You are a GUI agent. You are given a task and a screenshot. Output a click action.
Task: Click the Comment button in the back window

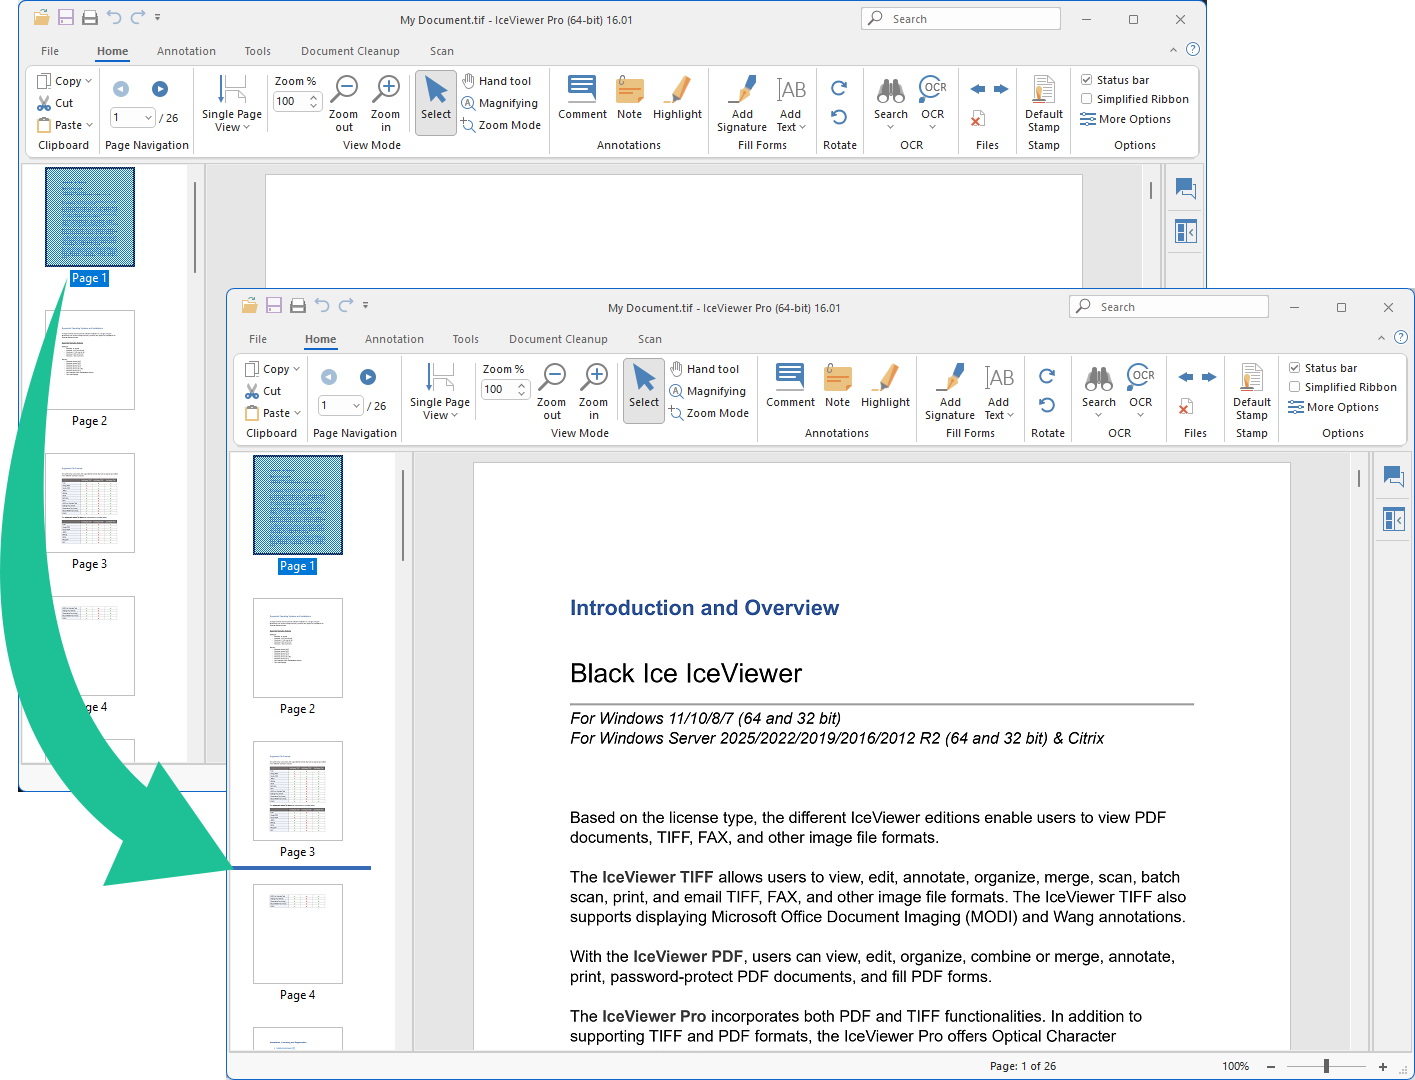click(582, 98)
